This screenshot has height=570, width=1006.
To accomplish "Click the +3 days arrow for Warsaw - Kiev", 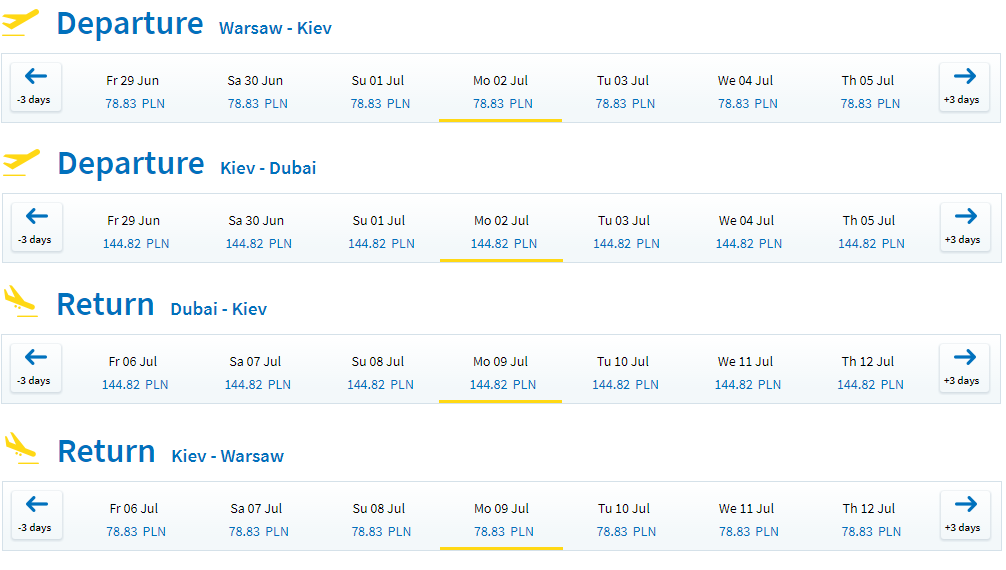I will tap(964, 87).
